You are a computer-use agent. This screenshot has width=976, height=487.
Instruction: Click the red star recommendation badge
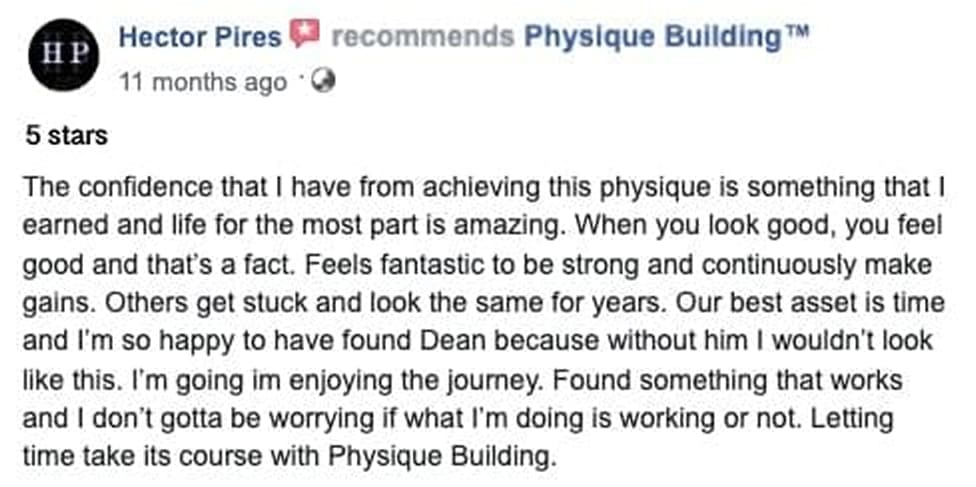click(305, 33)
